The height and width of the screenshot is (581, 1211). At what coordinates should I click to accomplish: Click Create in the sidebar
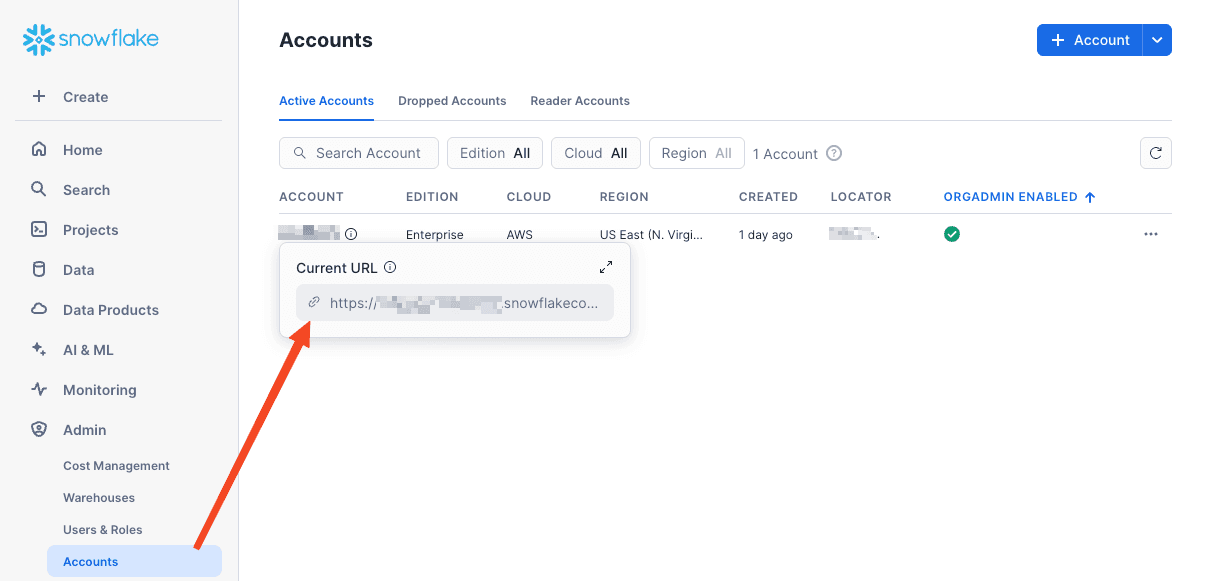(x=85, y=97)
